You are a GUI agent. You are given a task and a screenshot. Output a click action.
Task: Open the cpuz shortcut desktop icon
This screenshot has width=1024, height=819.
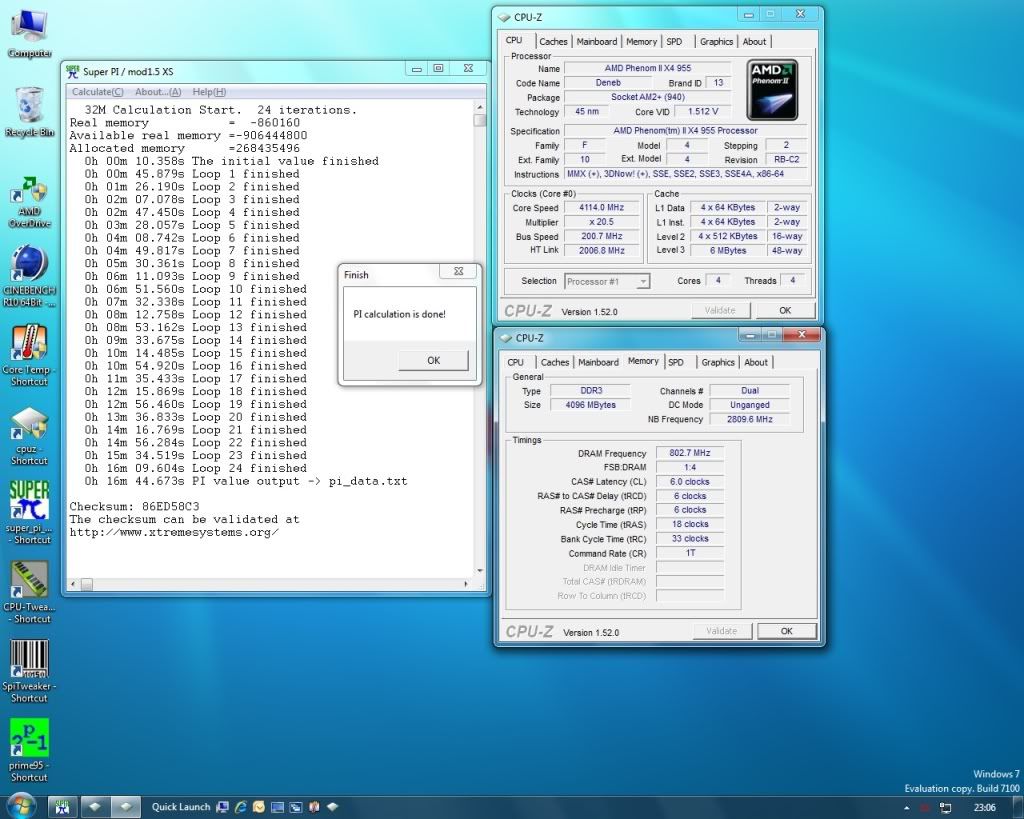click(x=29, y=436)
